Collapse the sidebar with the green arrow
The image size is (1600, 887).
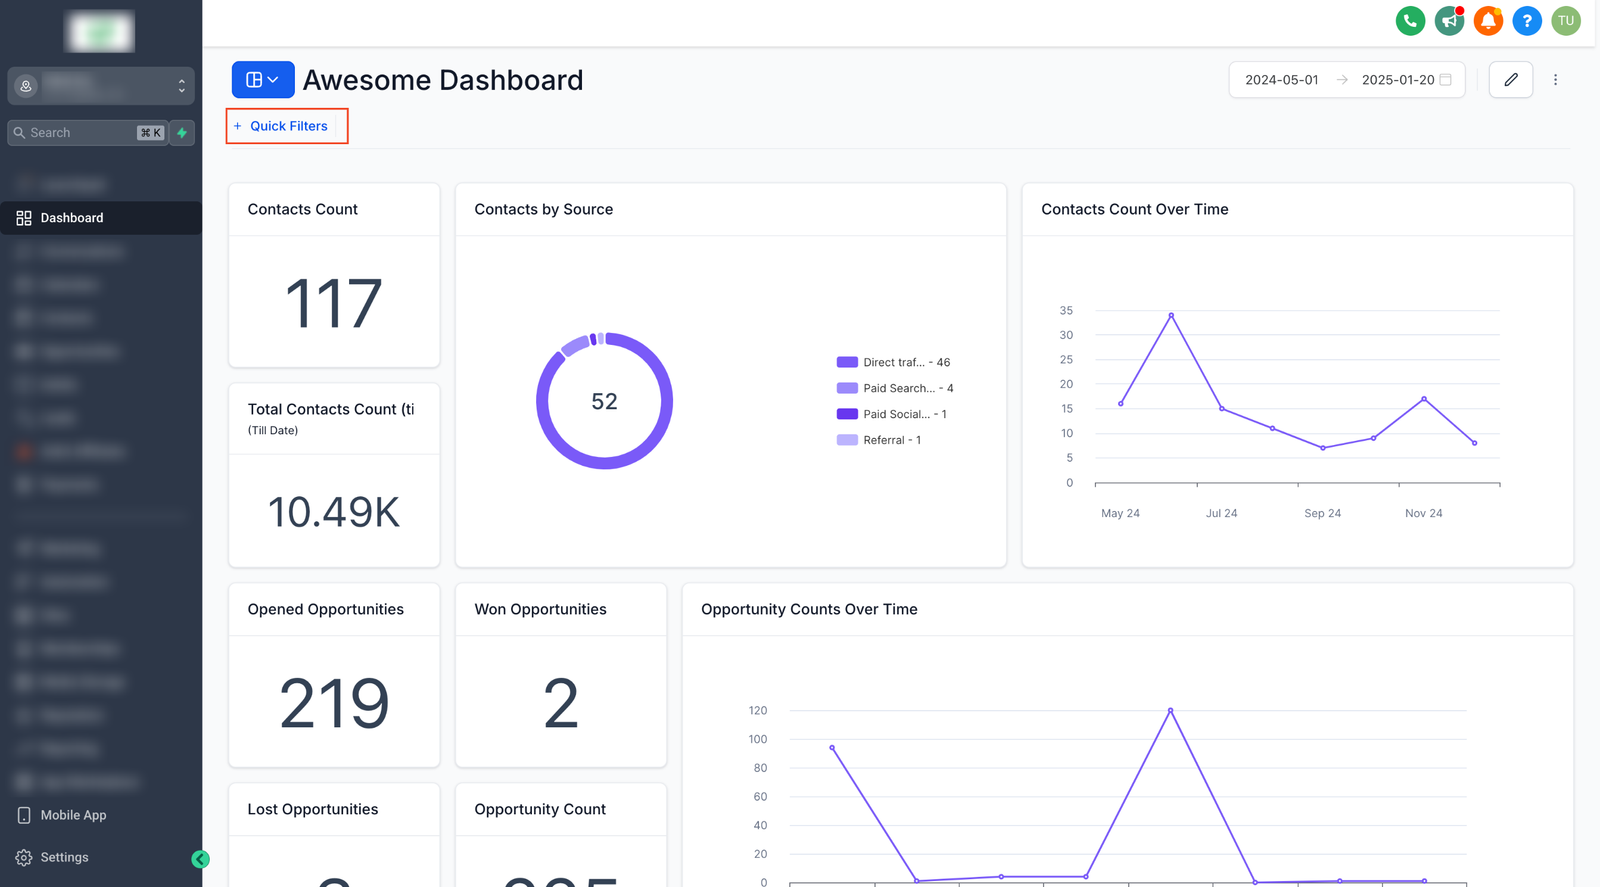point(200,859)
